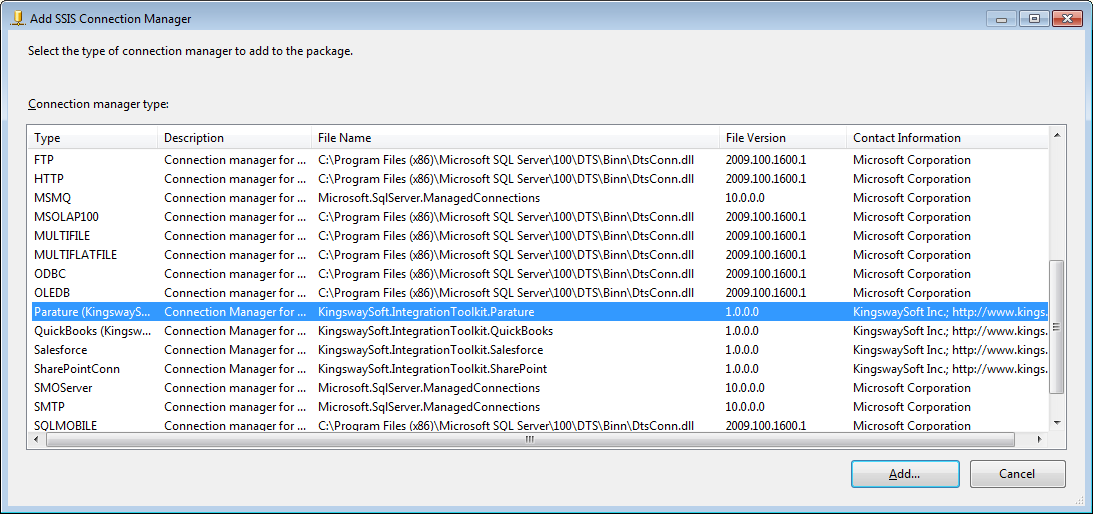Select the MULTIFLATFILE connection type row

pyautogui.click(x=537, y=255)
